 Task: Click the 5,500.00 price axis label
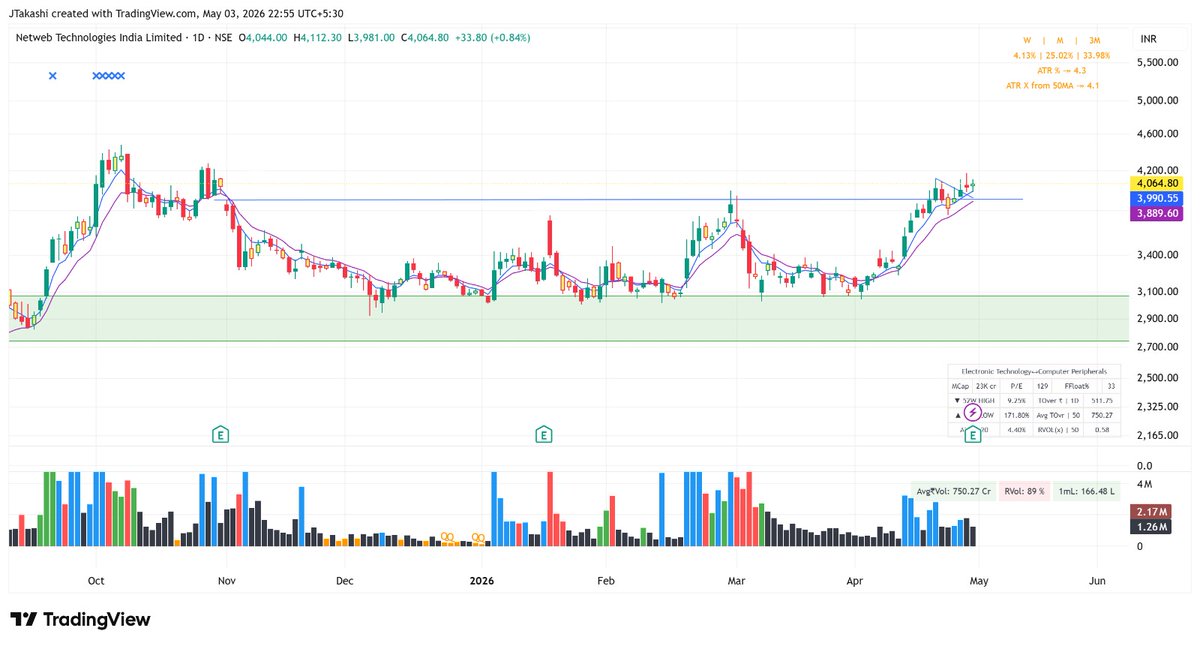pyautogui.click(x=1158, y=62)
